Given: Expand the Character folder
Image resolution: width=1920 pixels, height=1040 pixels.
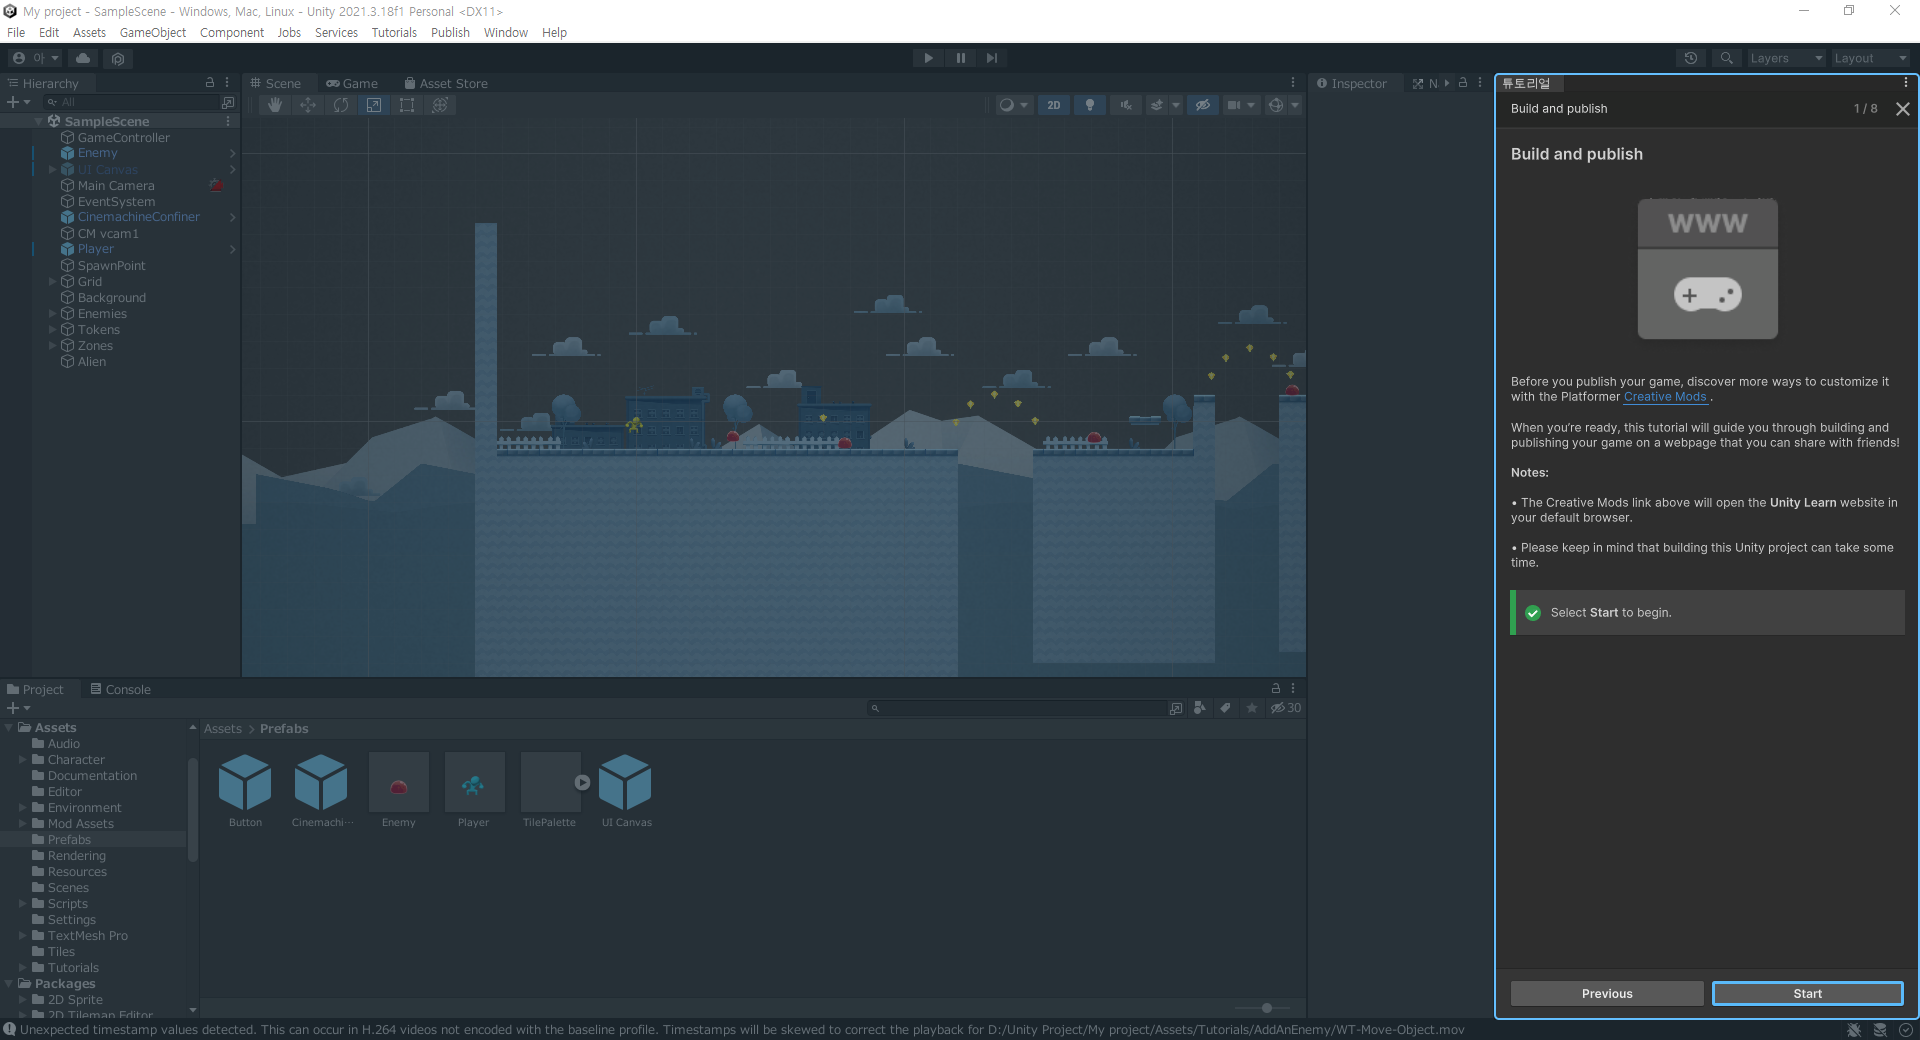Looking at the screenshot, I should click(23, 760).
